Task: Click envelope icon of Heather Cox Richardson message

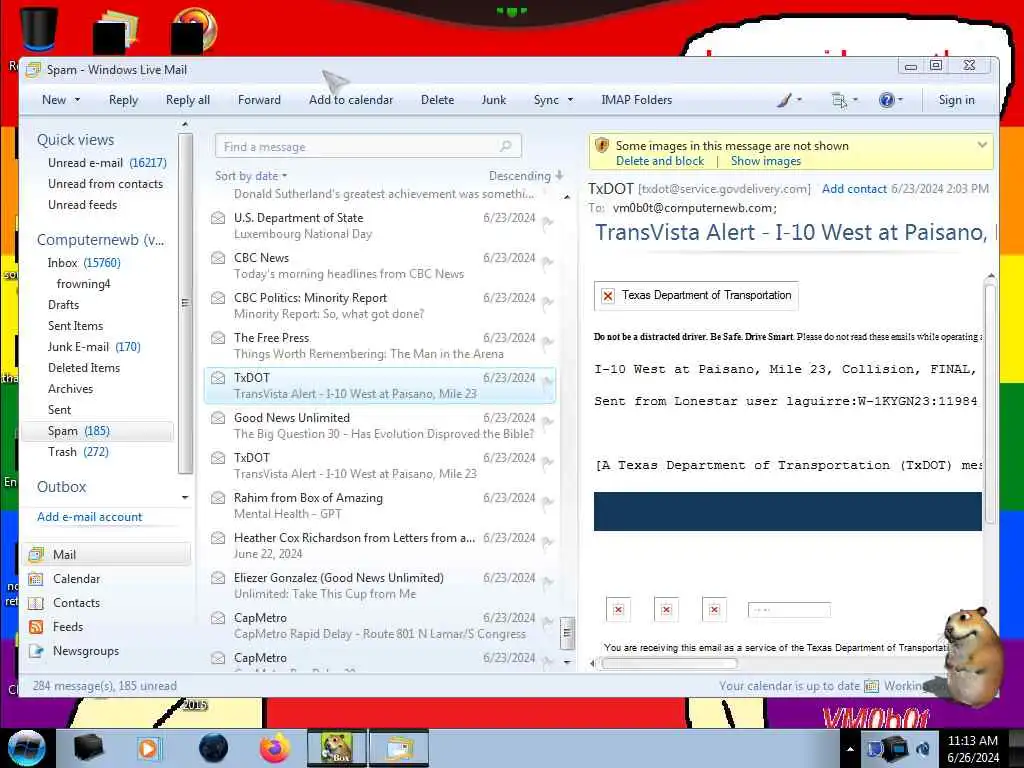Action: pyautogui.click(x=218, y=538)
